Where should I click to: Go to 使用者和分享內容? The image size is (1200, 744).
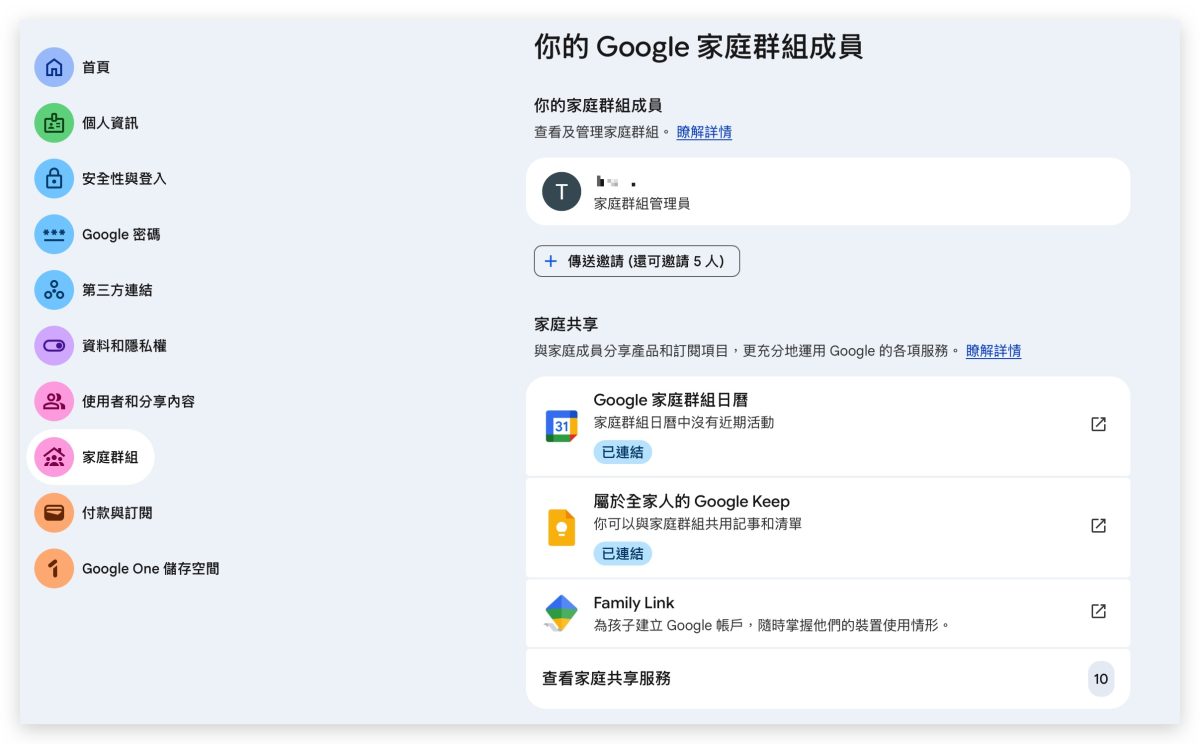click(x=138, y=401)
